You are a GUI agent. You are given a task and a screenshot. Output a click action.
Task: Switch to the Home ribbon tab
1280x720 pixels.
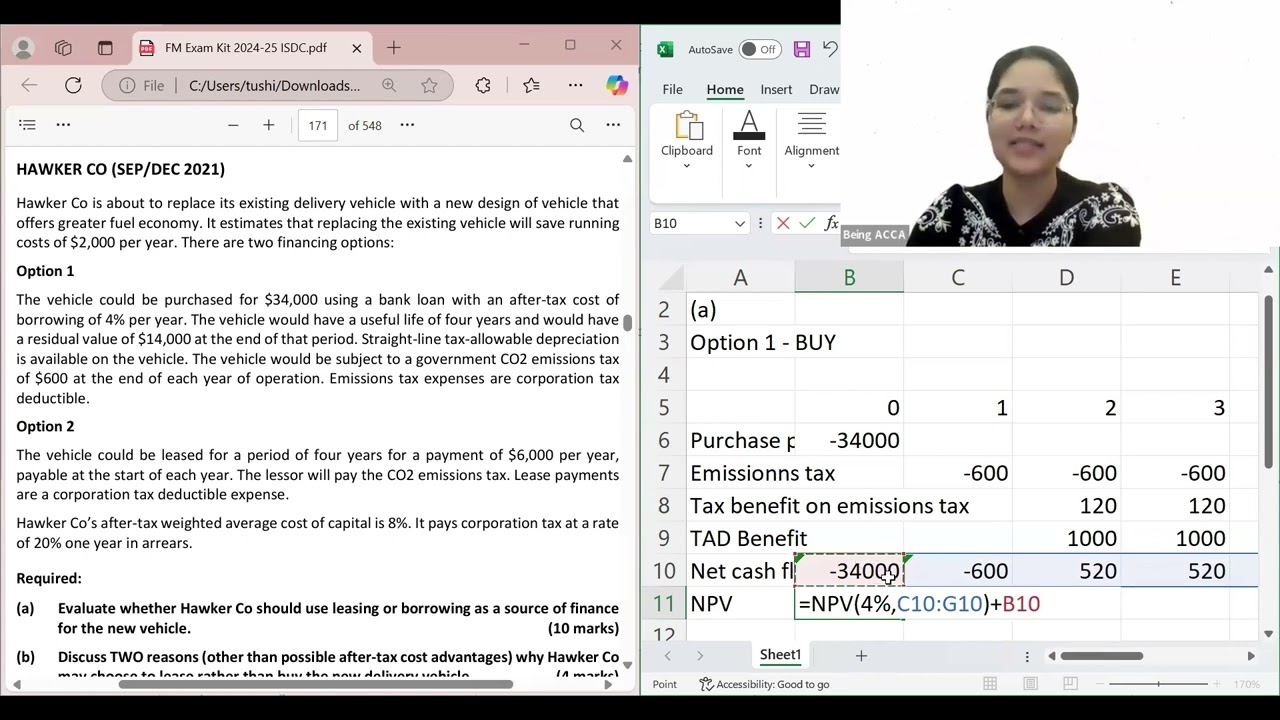(x=725, y=90)
